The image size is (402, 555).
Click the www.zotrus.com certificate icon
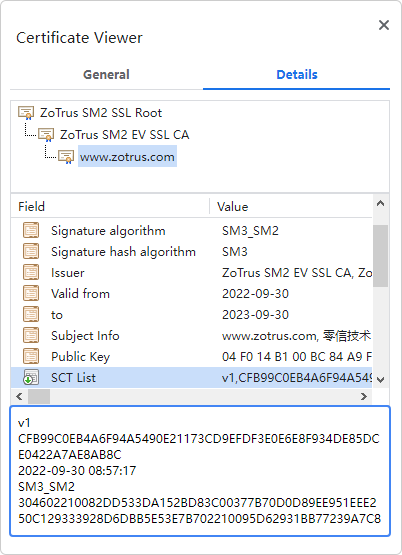click(66, 156)
